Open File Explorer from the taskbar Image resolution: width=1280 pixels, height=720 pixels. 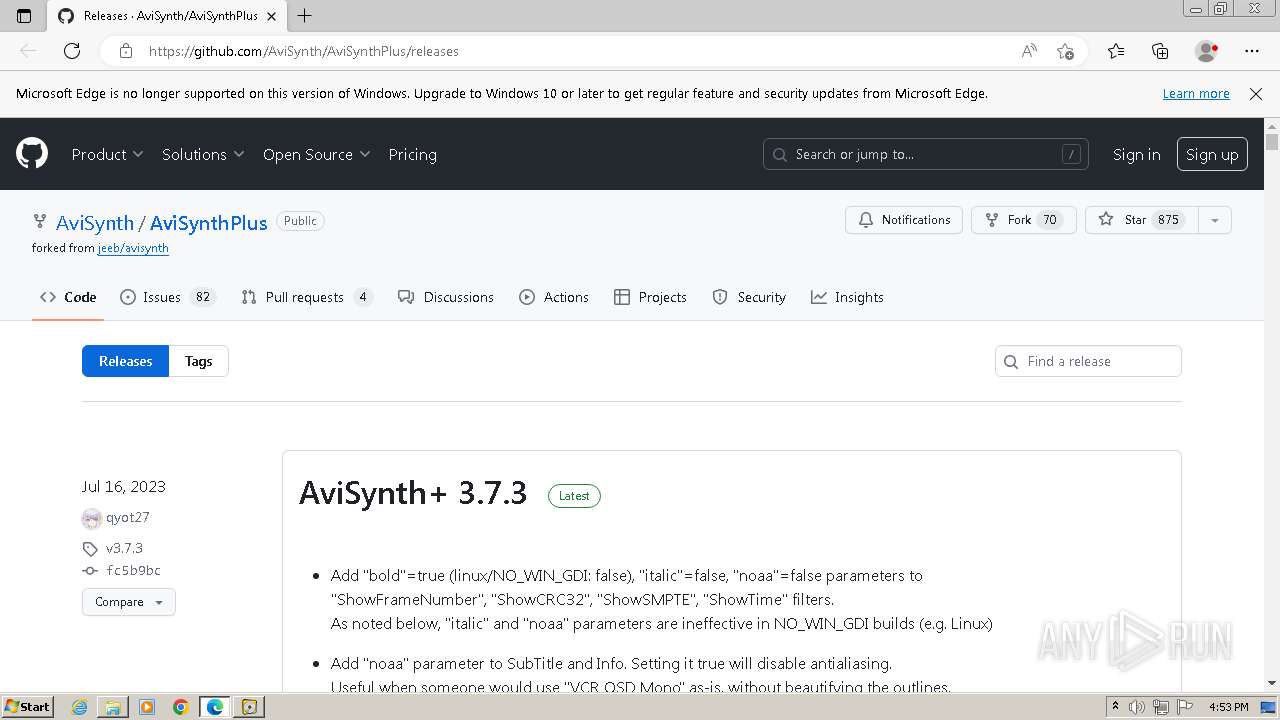113,707
